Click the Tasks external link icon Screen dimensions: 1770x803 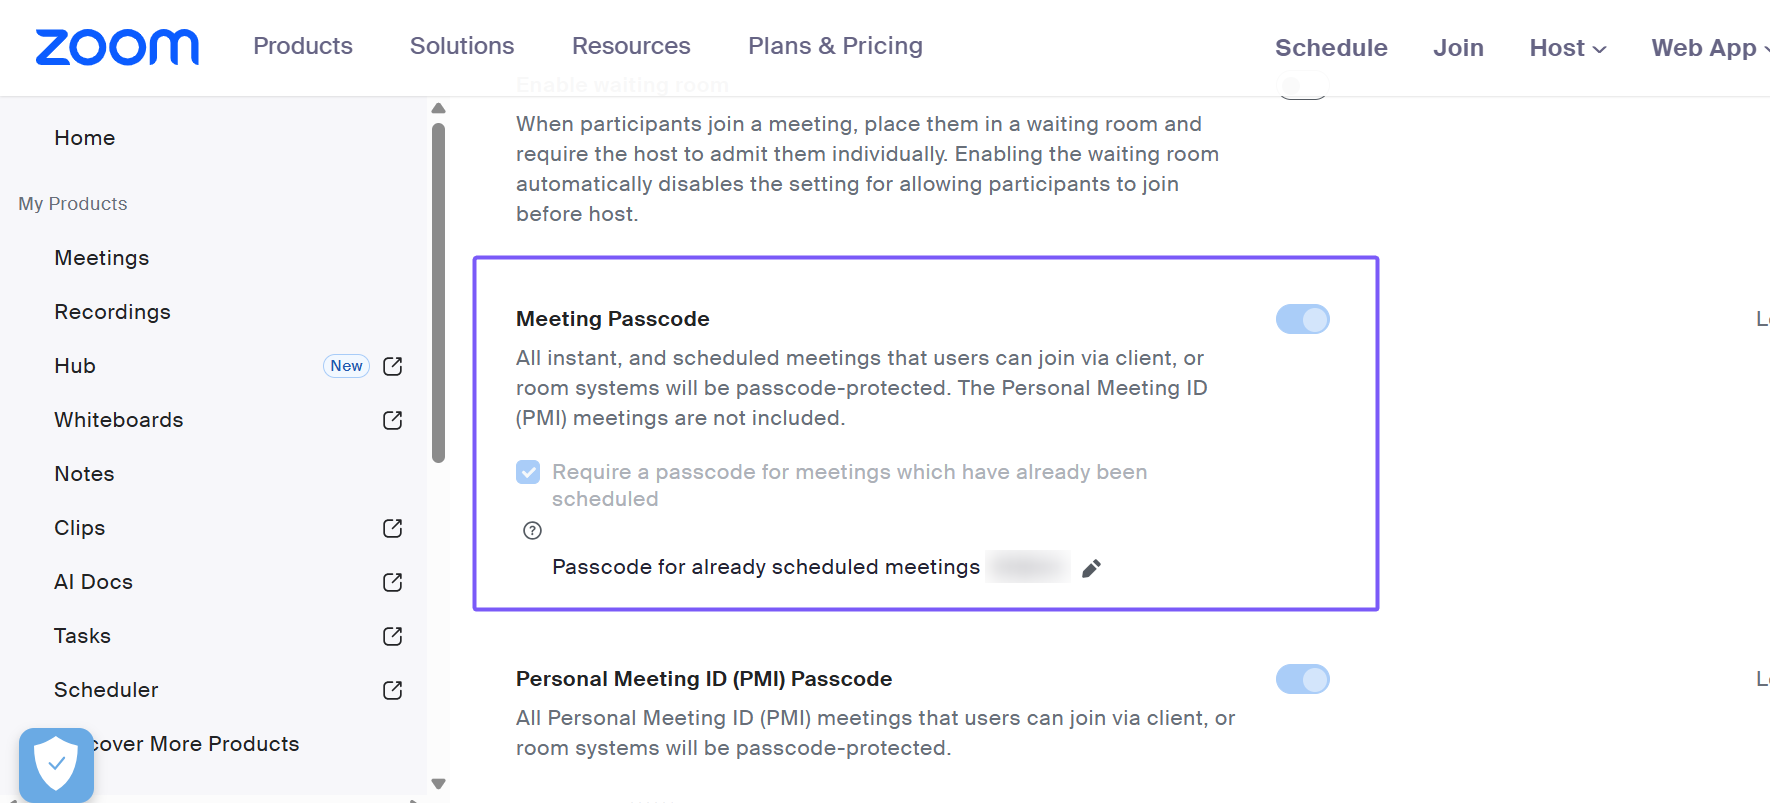[393, 636]
